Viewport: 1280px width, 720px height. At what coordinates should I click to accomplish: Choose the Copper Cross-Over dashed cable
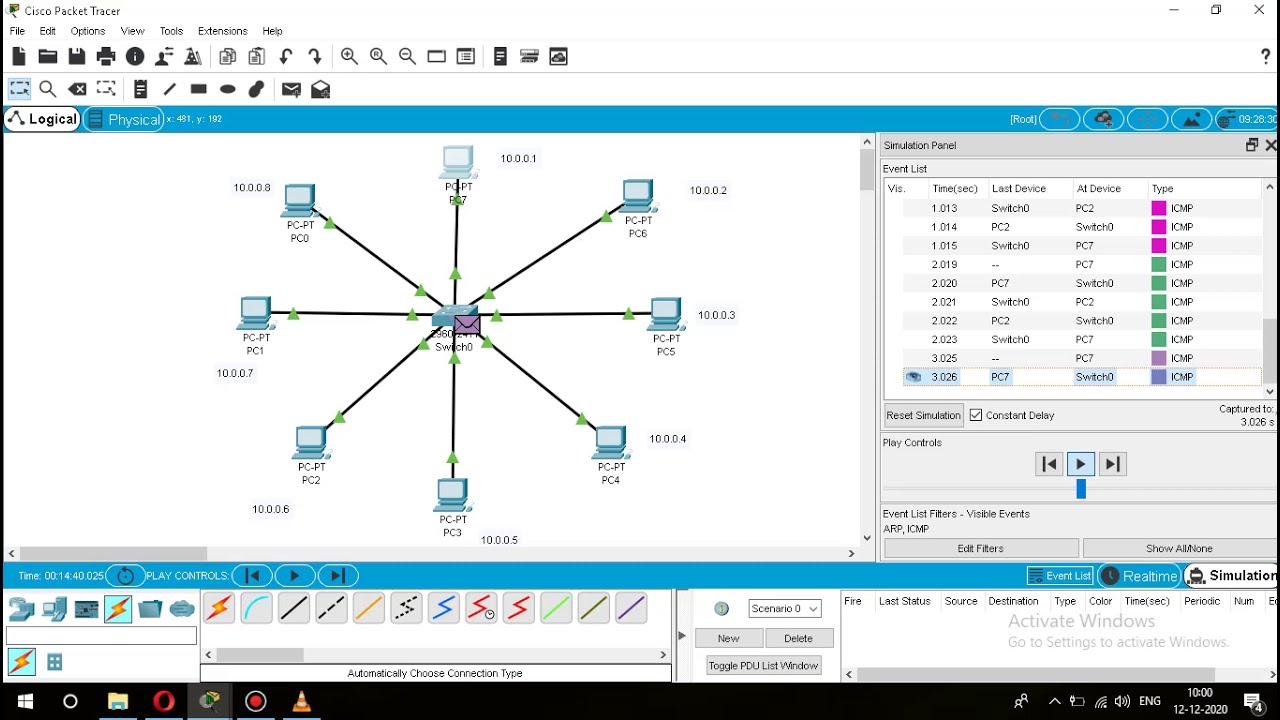[331, 608]
